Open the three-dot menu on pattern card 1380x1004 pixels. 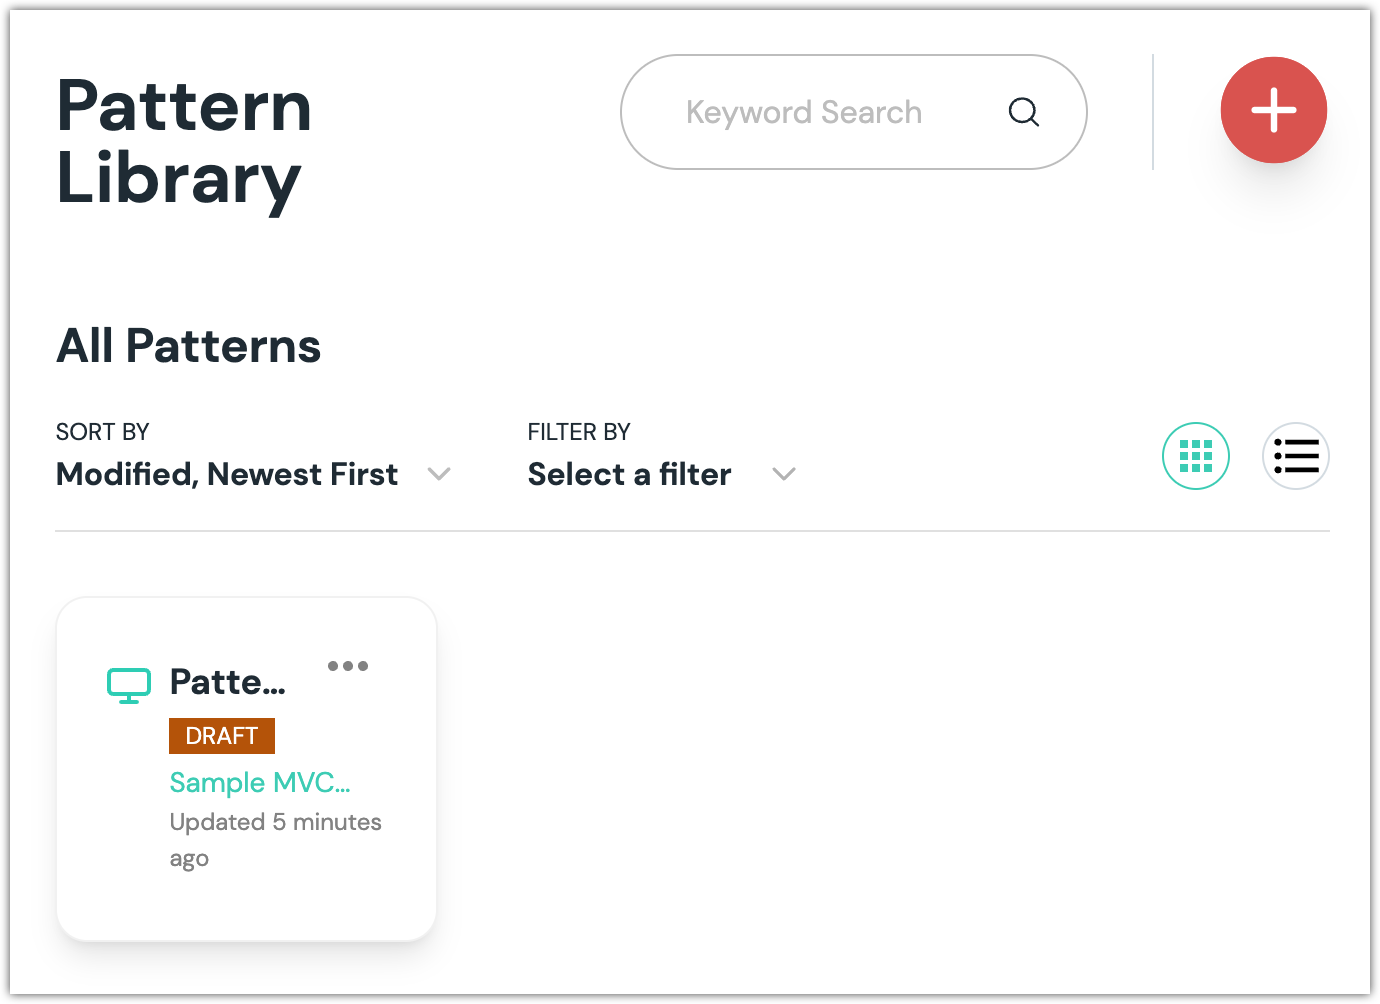click(348, 666)
